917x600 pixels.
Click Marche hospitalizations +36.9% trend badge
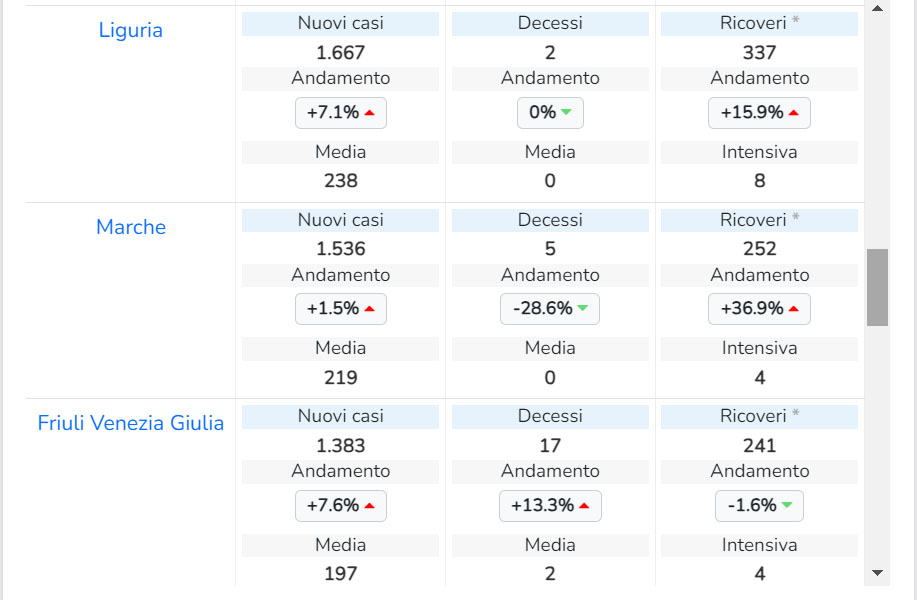click(759, 309)
